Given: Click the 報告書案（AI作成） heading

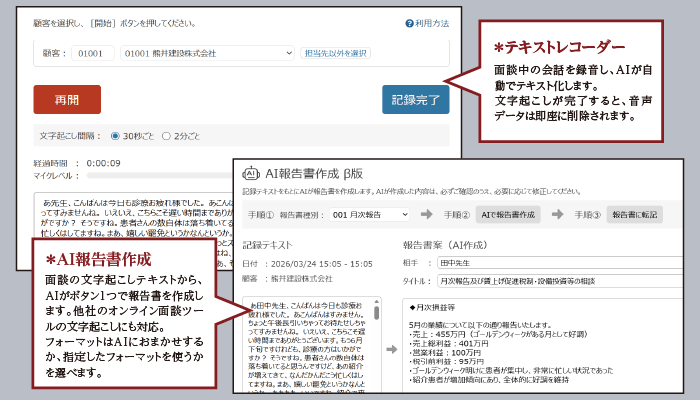Looking at the screenshot, I should (x=445, y=245).
